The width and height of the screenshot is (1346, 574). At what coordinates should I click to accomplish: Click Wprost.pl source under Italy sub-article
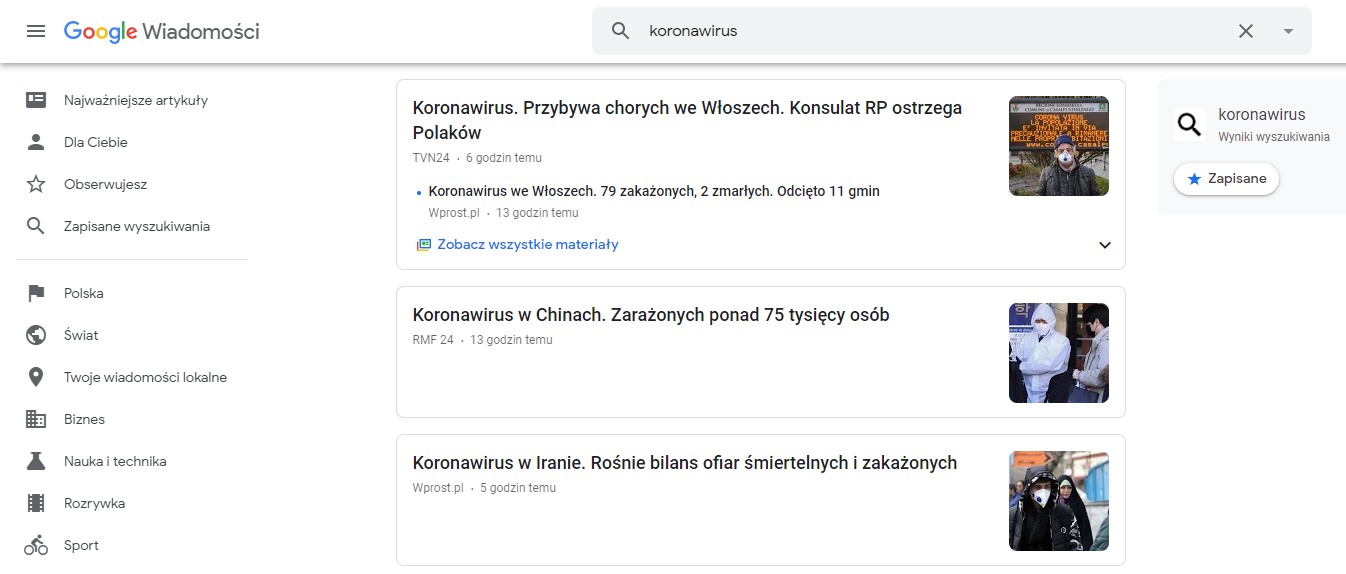point(454,213)
